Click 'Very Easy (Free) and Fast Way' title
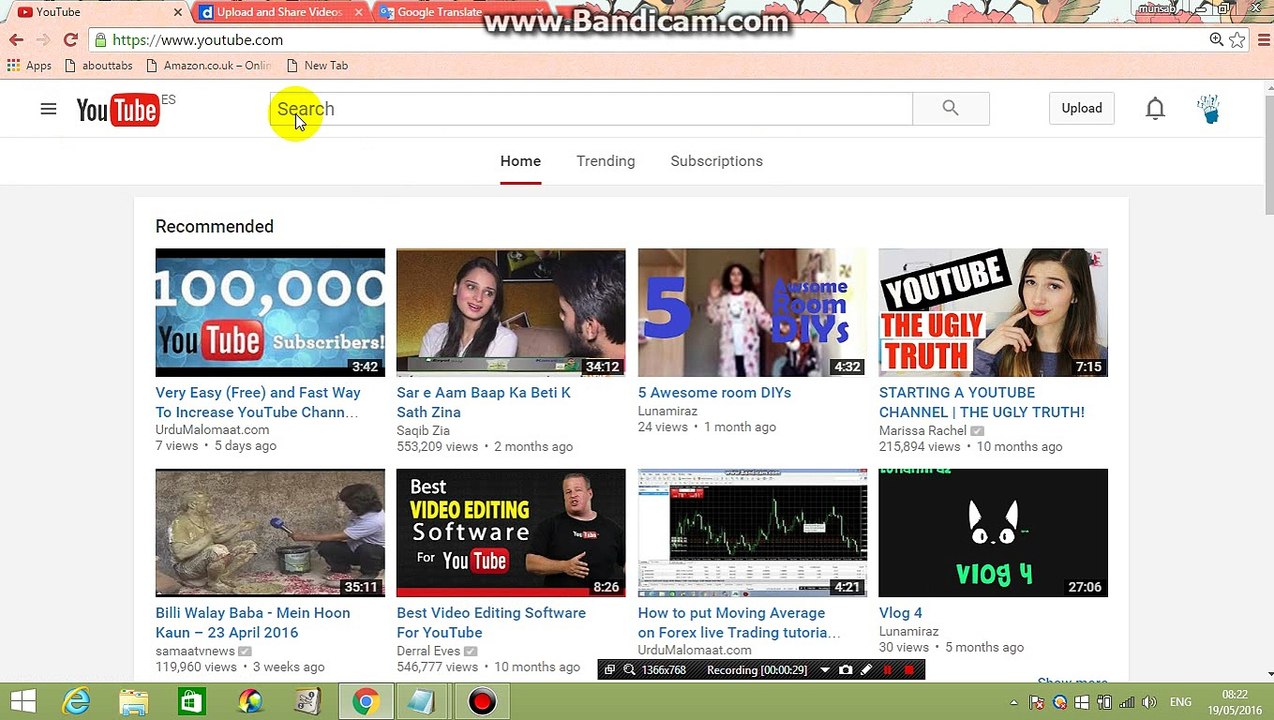 pos(258,402)
